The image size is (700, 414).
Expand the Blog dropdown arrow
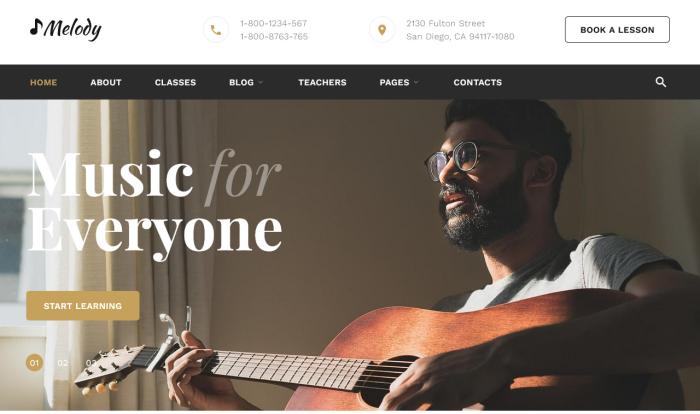click(x=261, y=82)
